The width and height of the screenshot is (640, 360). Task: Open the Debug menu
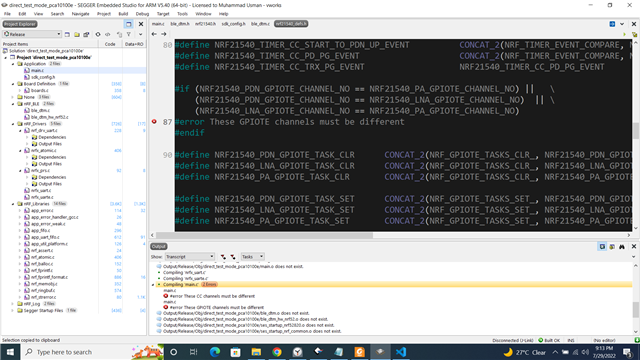pos(142,14)
